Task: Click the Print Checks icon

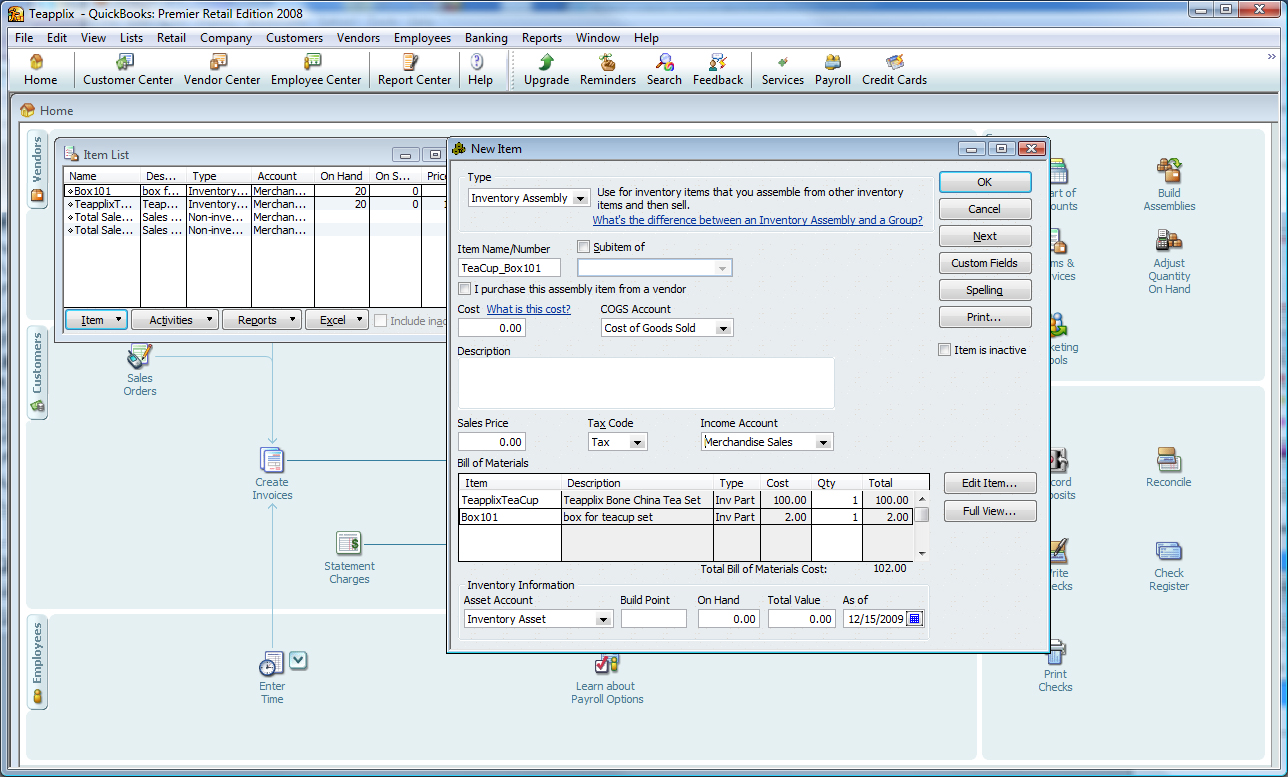Action: pos(1056,667)
